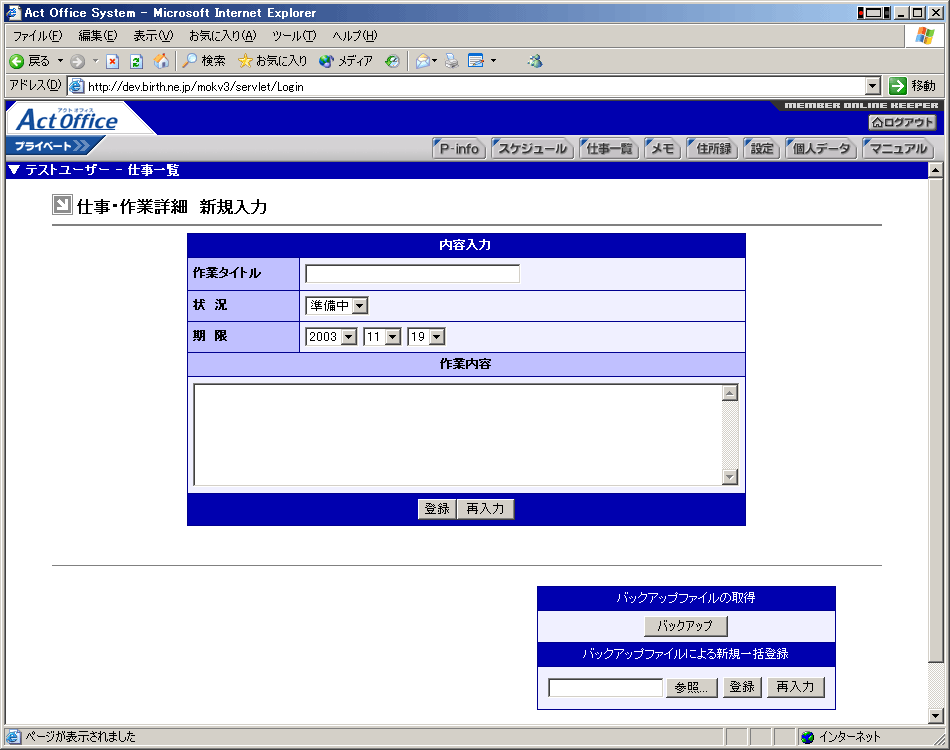Click the ログアウト button

pyautogui.click(x=902, y=122)
